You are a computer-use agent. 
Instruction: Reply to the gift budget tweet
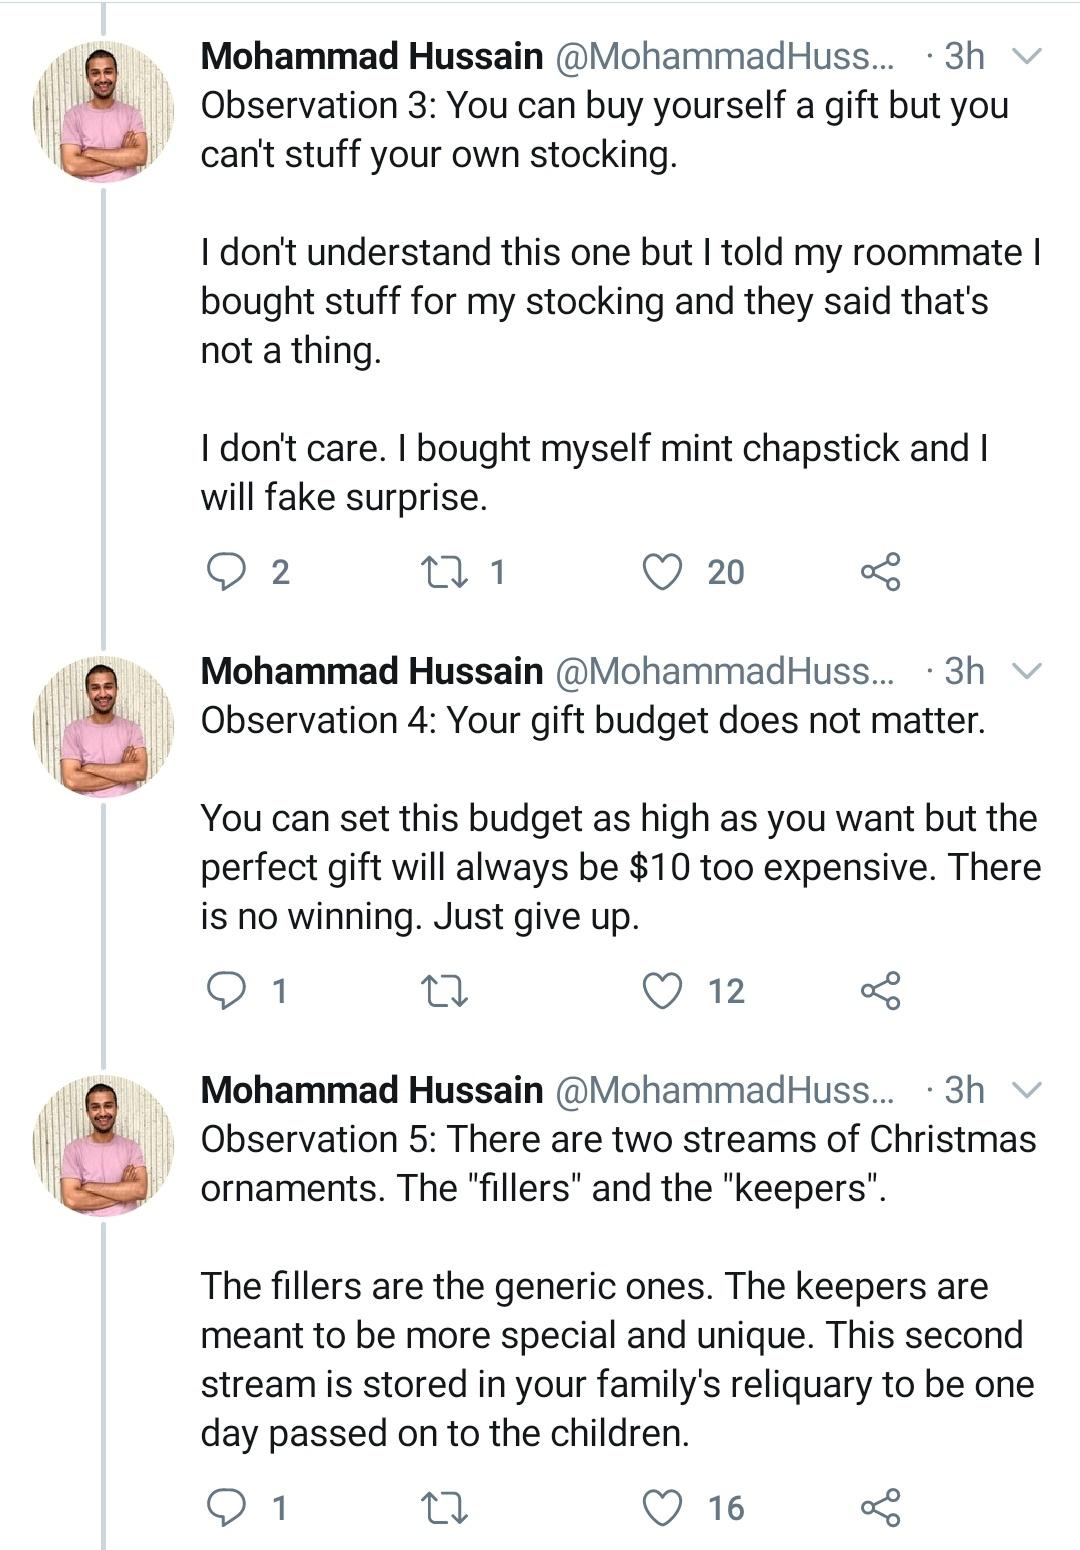(226, 991)
